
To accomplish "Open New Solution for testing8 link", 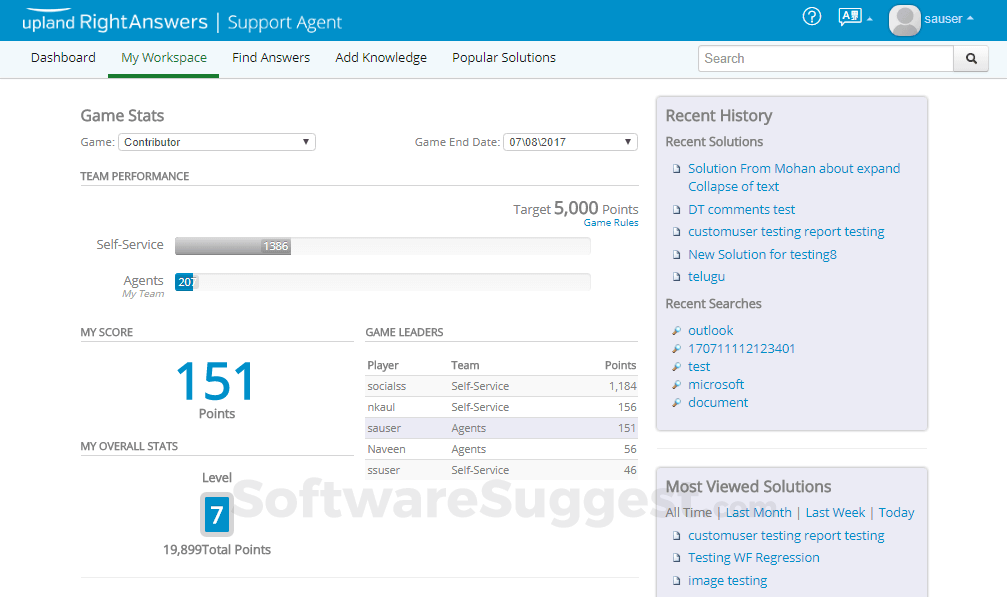I will coord(762,254).
